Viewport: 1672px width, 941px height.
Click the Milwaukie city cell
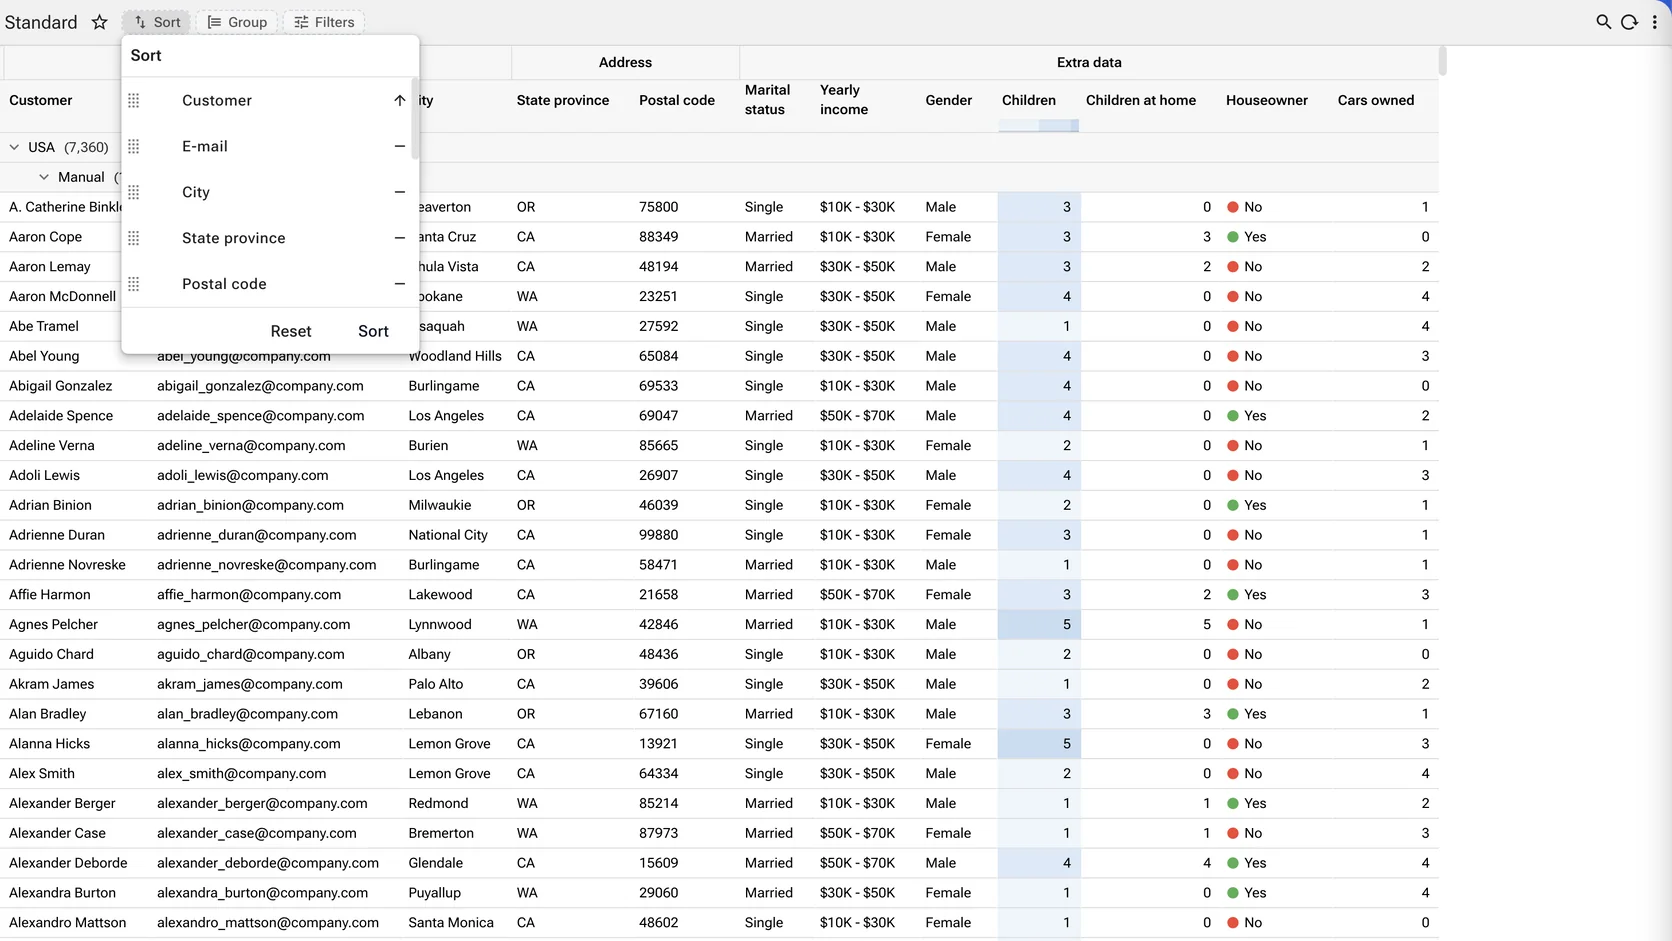[x=440, y=506]
